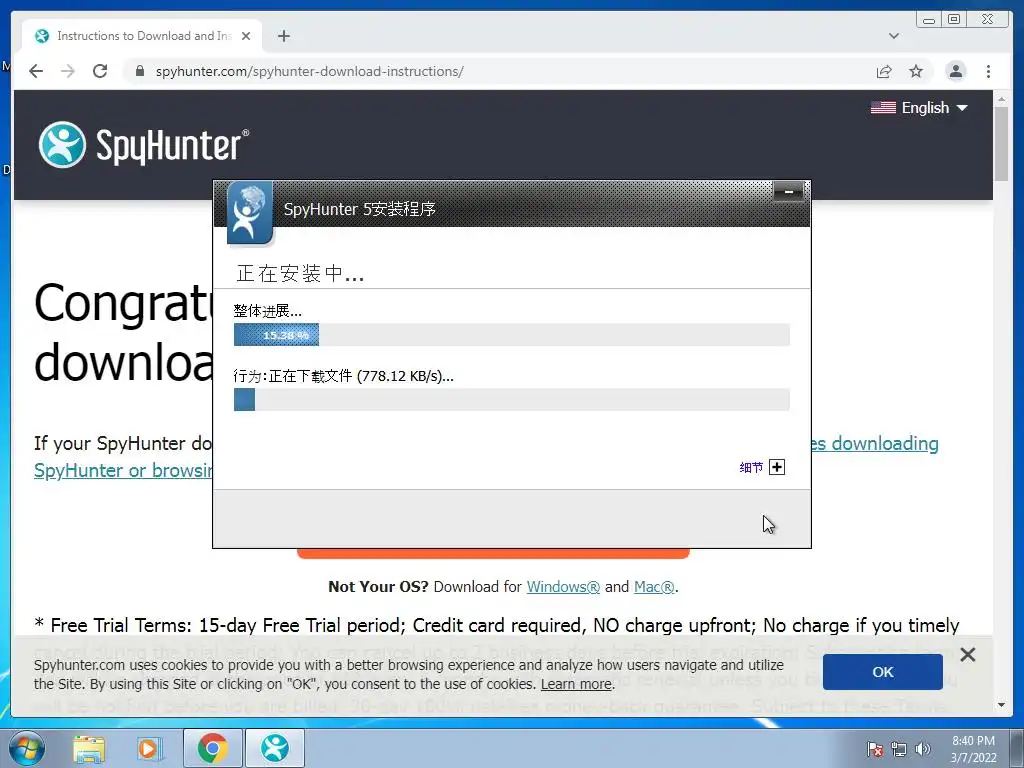Open the Windows® download link
The width and height of the screenshot is (1024, 768).
[563, 587]
